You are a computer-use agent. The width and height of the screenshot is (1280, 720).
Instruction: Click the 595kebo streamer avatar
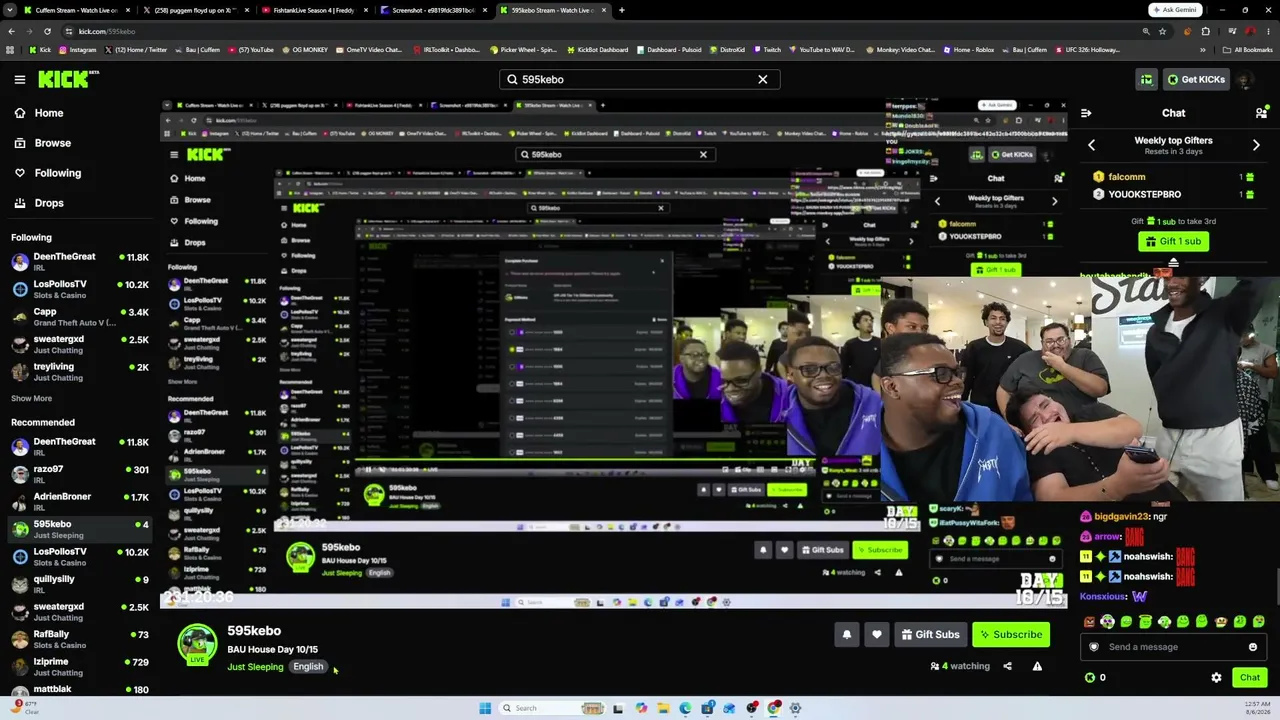pyautogui.click(x=197, y=645)
